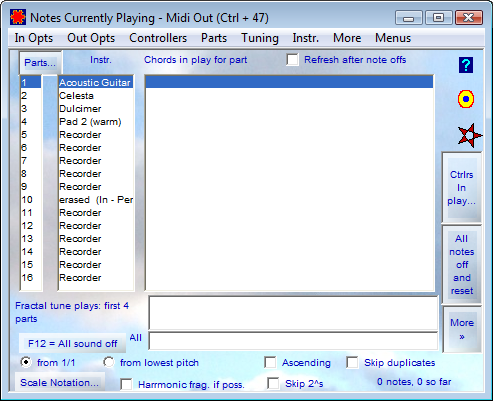The image size is (493, 401).
Task: Open the Parts menu
Action: tap(214, 38)
